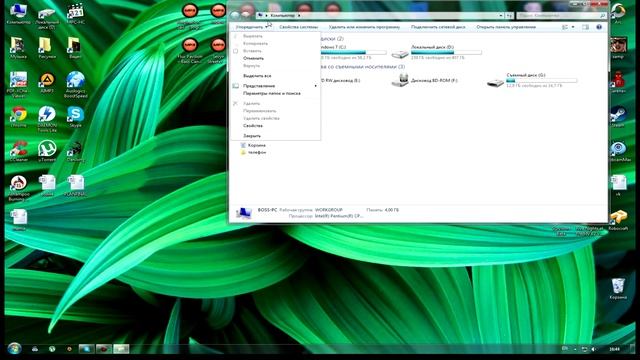Open the MPC-HC media player shortcut

(x=76, y=13)
